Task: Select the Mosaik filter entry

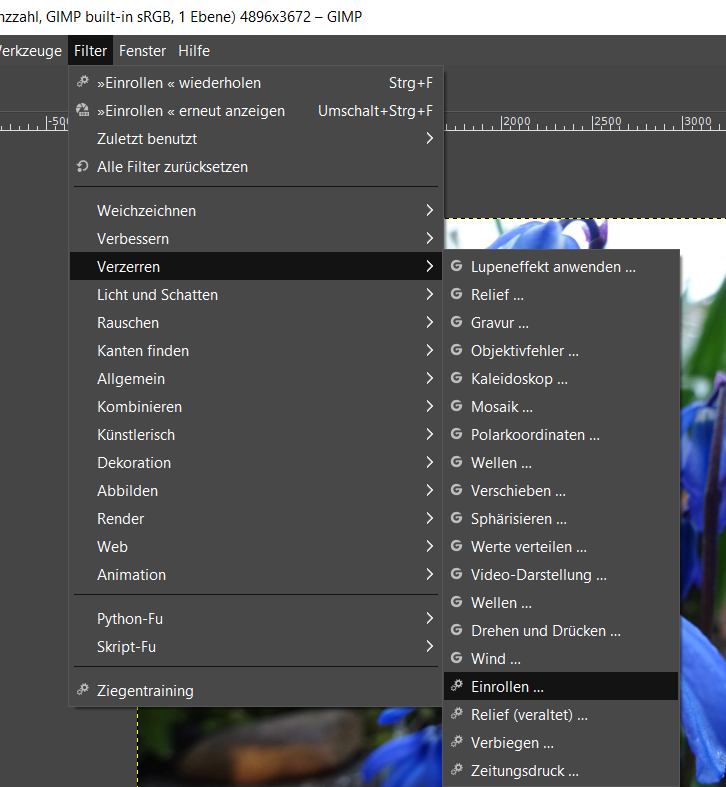Action: pos(501,407)
